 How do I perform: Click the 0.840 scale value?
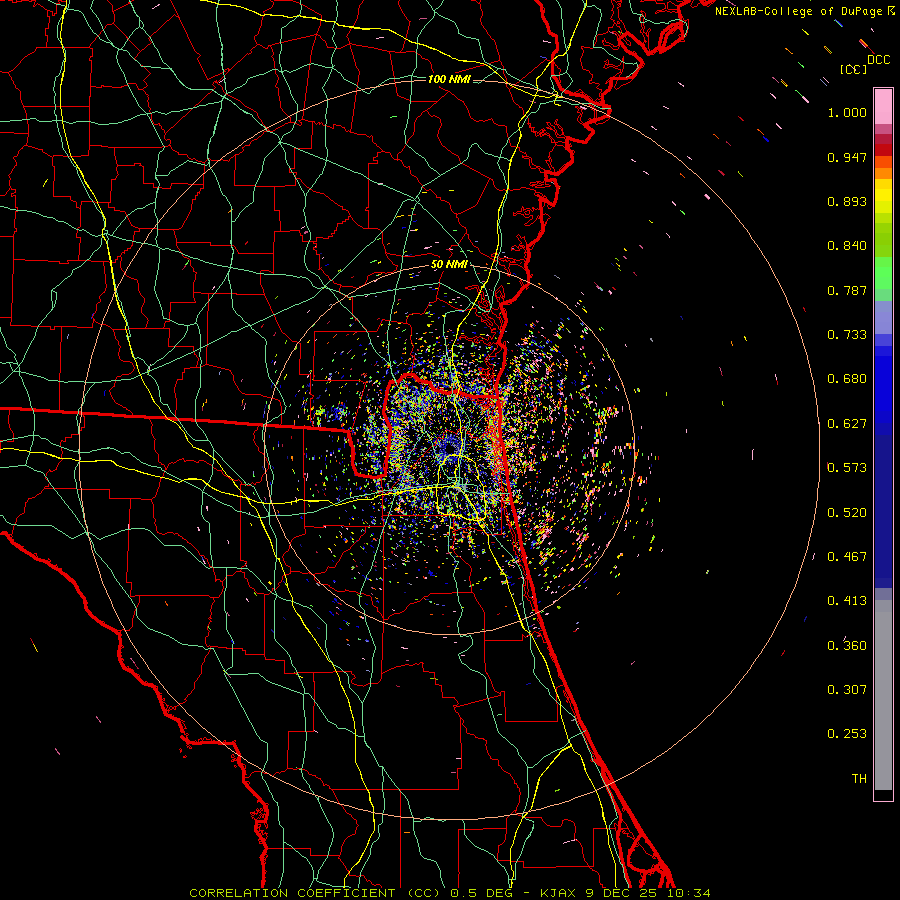click(847, 246)
